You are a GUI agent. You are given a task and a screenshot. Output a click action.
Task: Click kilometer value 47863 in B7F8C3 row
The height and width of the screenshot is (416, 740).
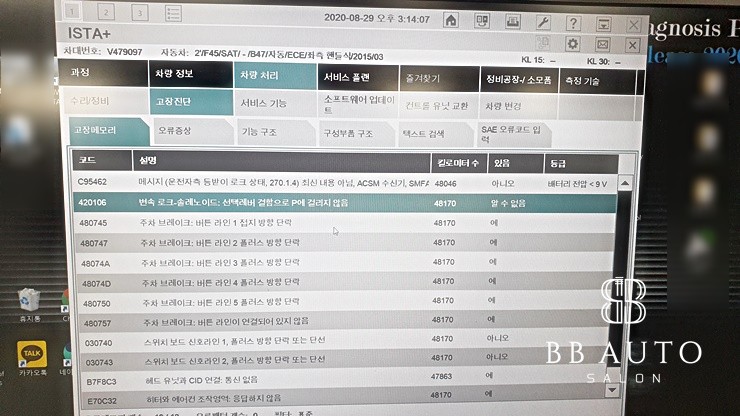(x=442, y=376)
